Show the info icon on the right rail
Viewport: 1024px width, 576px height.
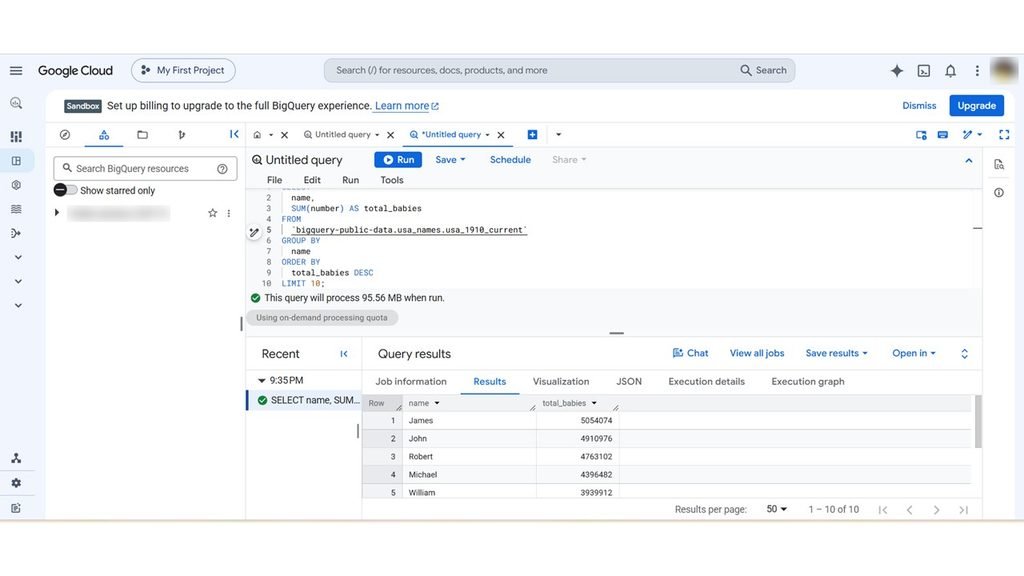pos(999,193)
